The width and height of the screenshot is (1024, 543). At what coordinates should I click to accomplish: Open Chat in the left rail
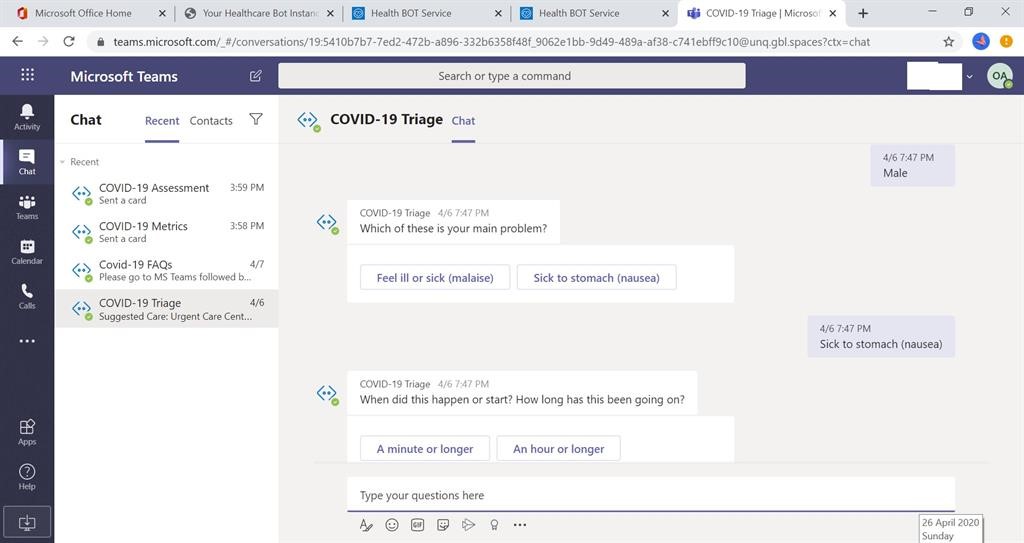tap(27, 161)
